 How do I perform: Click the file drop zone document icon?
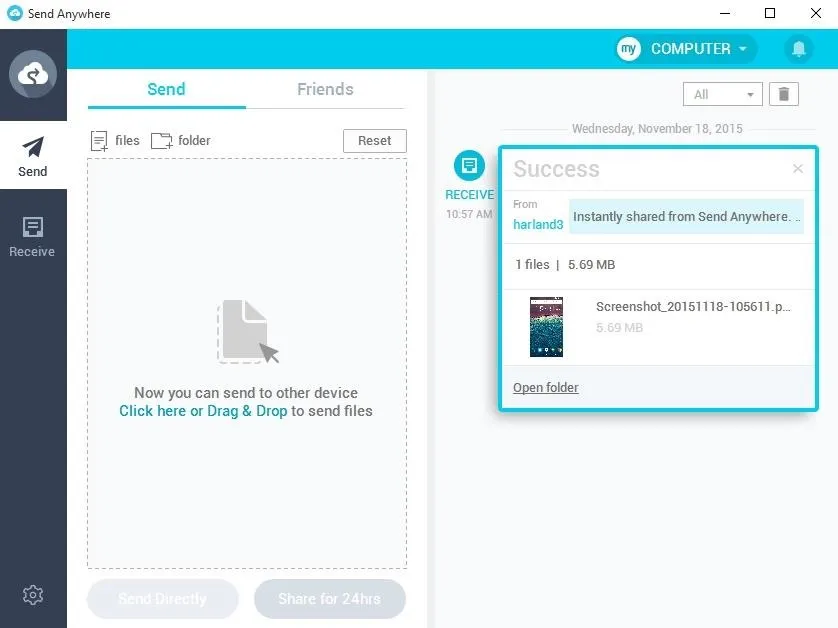(247, 332)
